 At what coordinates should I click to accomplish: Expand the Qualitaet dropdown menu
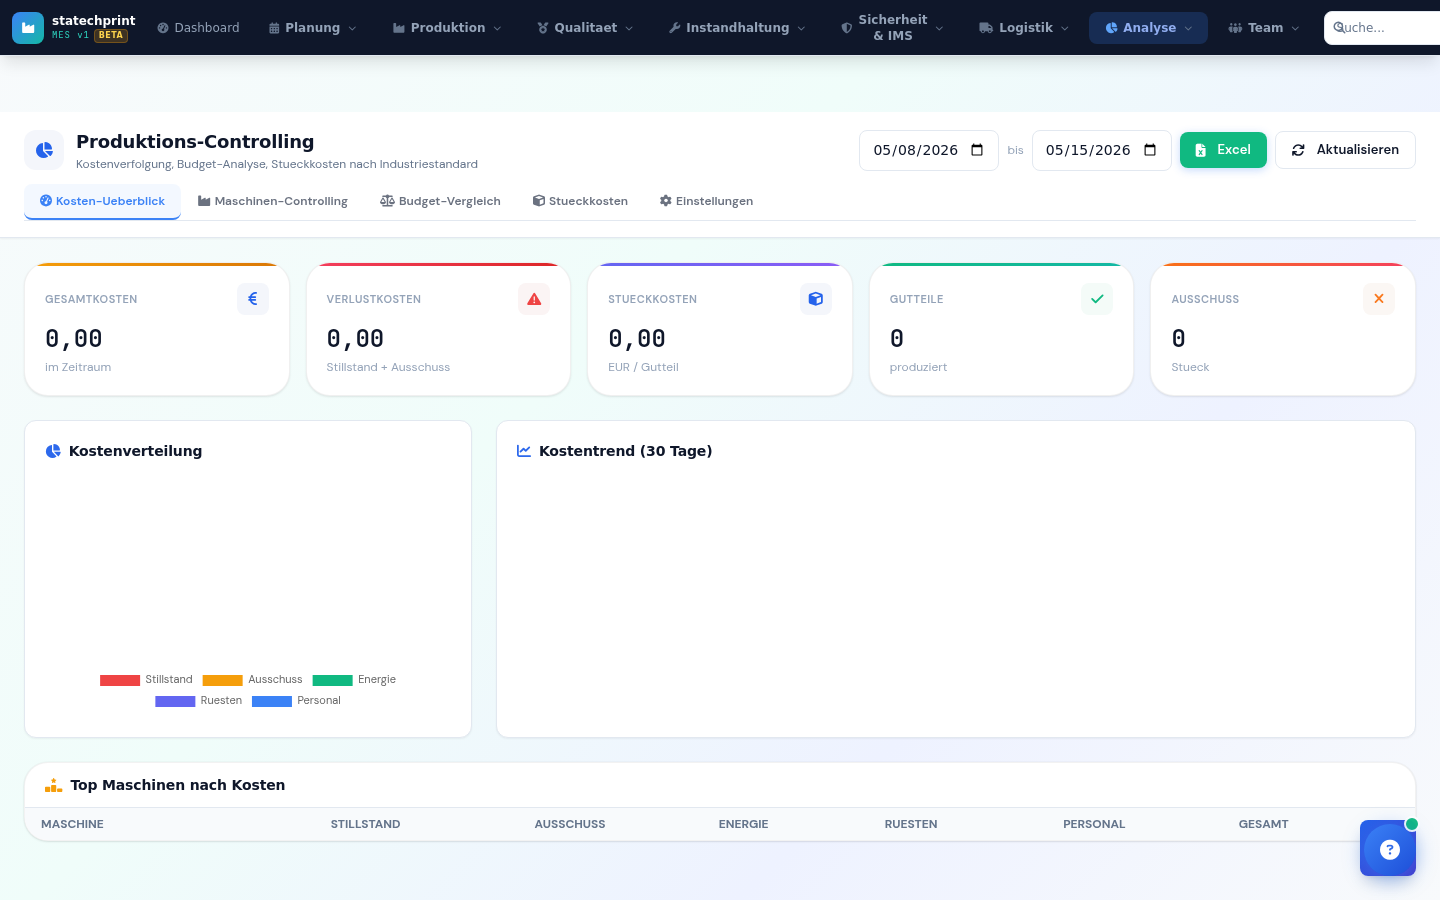tap(585, 28)
